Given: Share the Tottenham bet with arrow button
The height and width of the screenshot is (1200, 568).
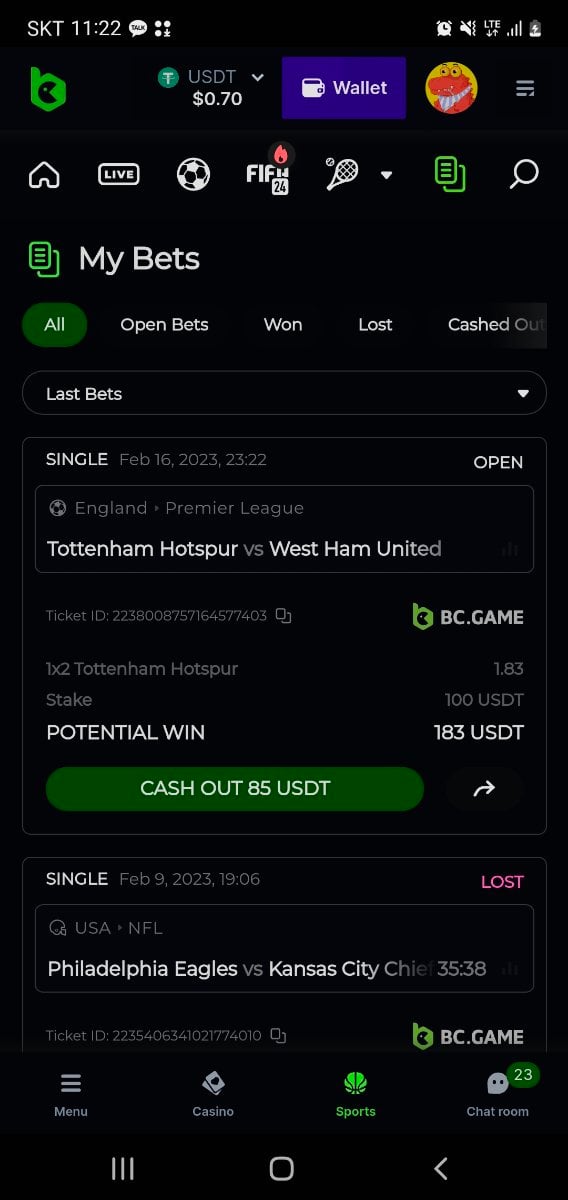Looking at the screenshot, I should click(484, 789).
